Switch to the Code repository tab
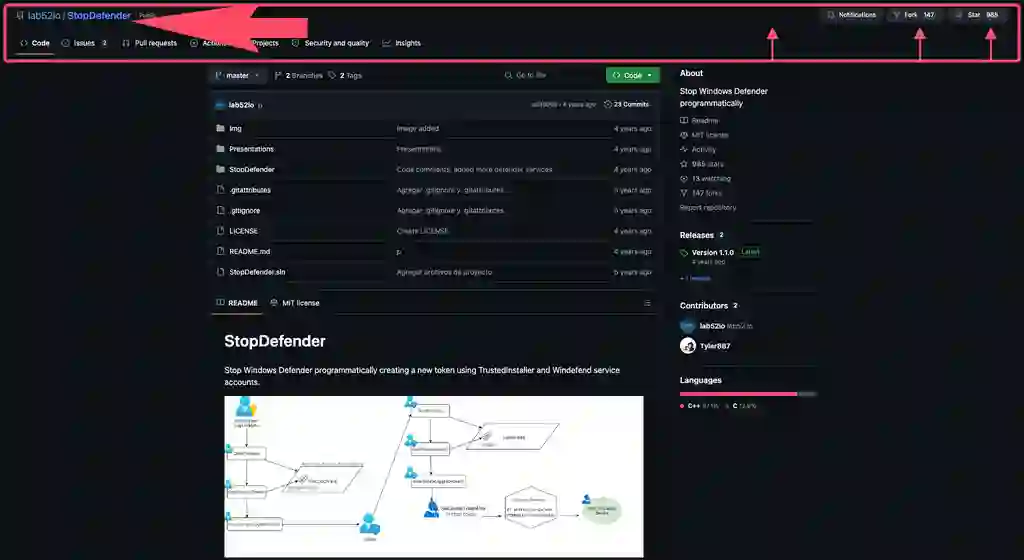Screen dimensions: 1024x560 coord(35,43)
